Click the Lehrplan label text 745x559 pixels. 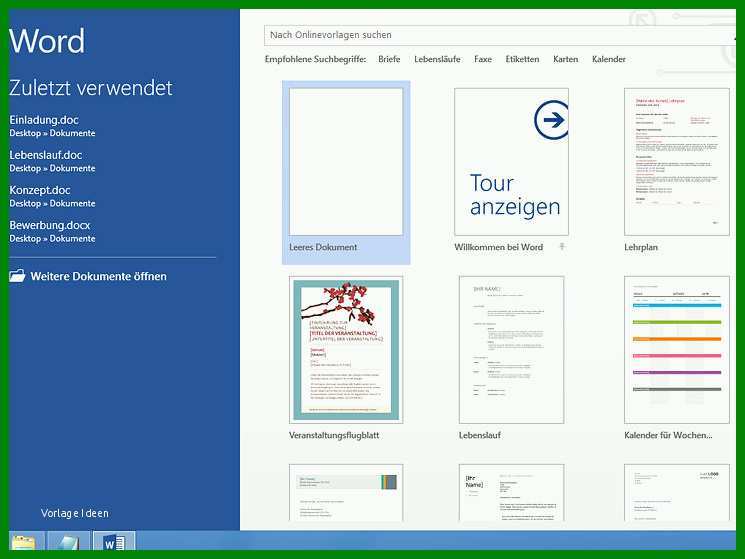click(x=641, y=247)
